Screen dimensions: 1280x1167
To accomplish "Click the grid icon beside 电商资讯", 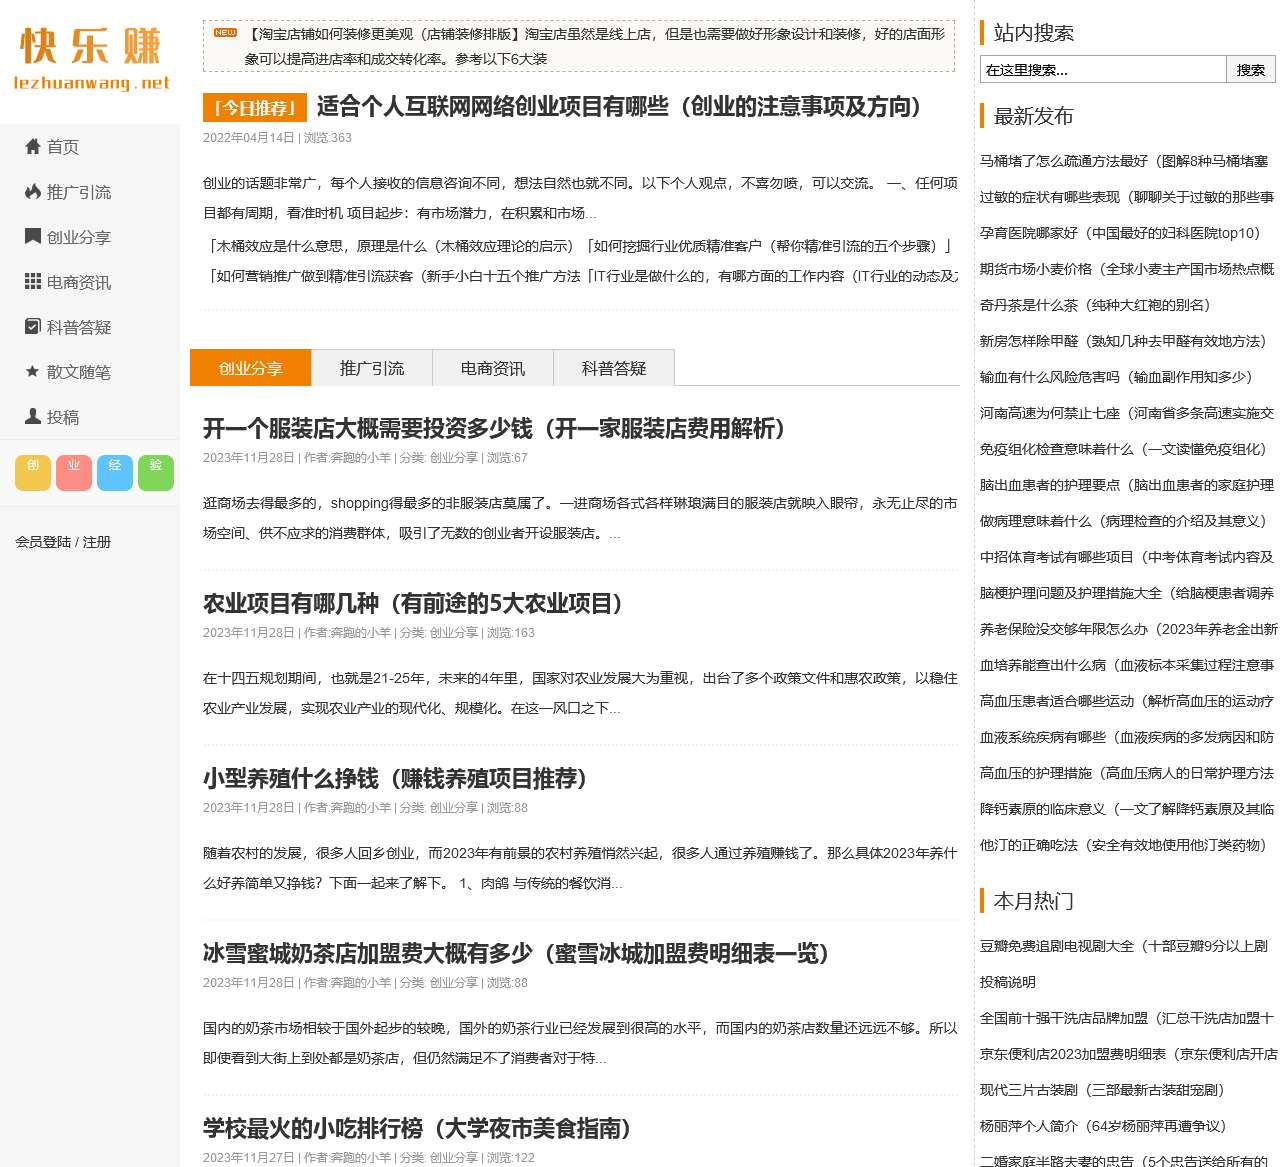I will (33, 282).
